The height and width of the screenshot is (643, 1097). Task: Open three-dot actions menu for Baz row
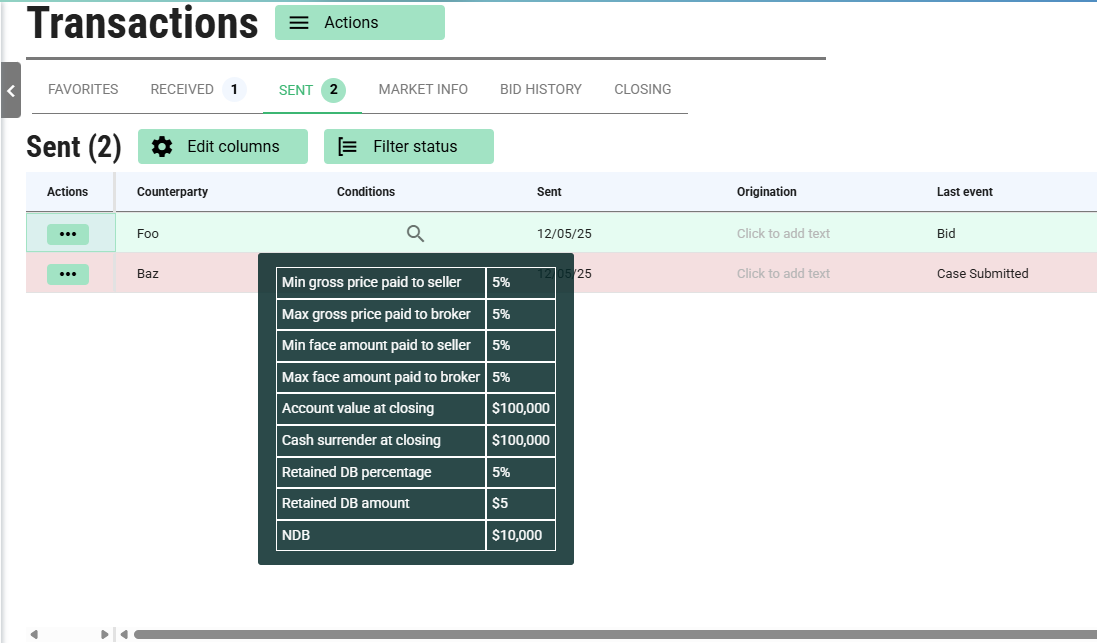pos(68,274)
